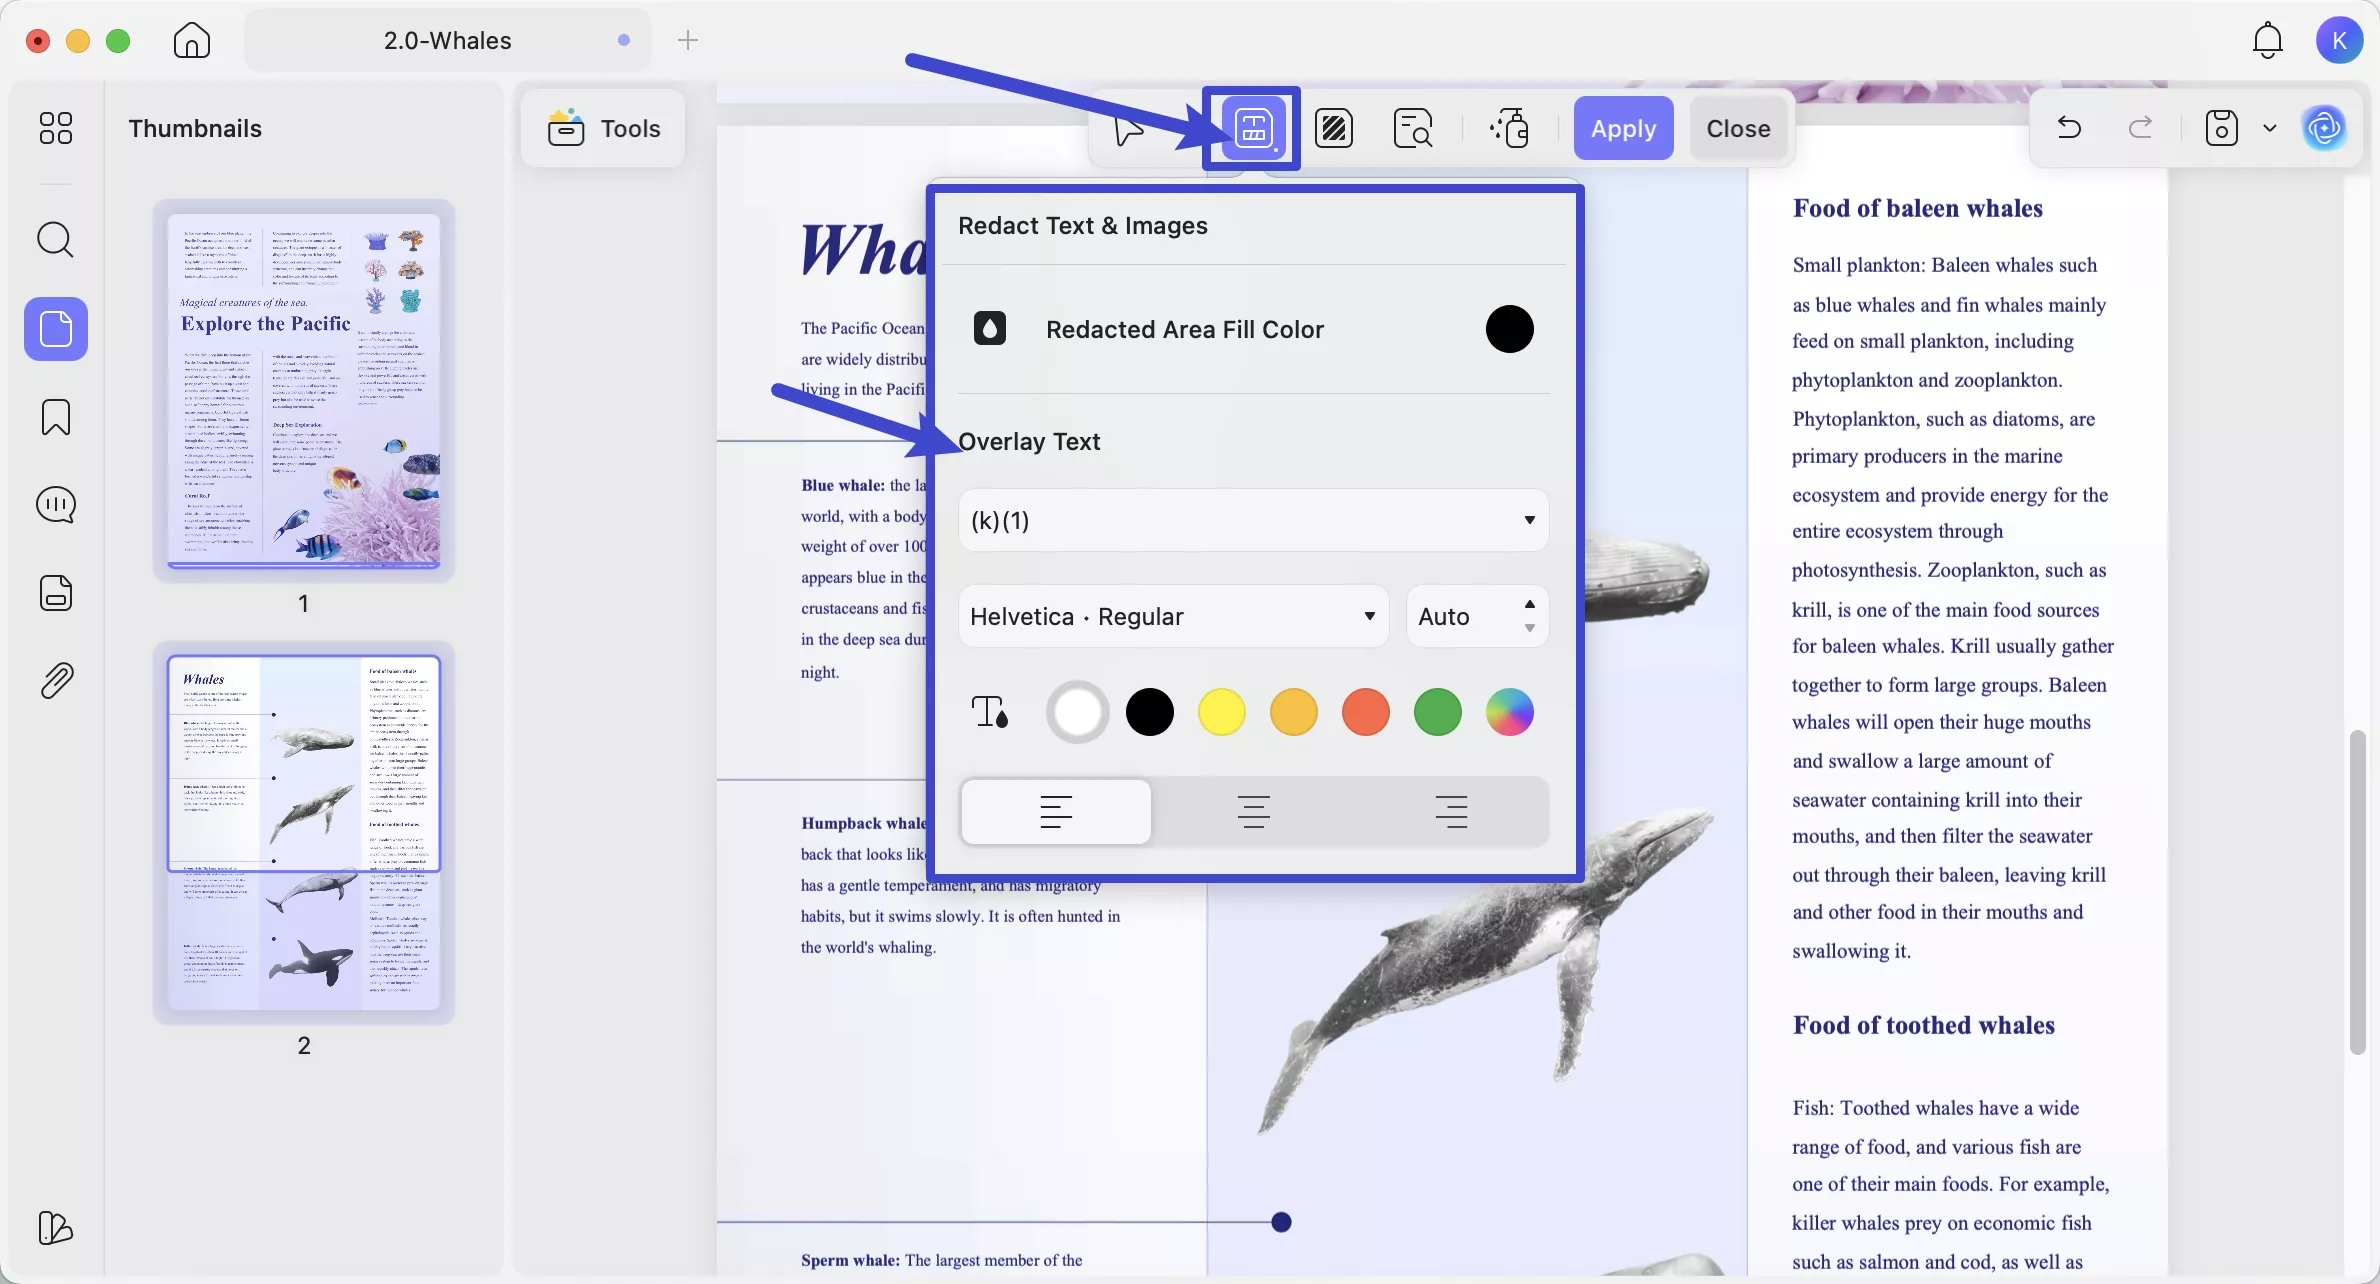Select the Redact Text & Images tool
Screen dimensions: 2380x1284
point(1252,128)
